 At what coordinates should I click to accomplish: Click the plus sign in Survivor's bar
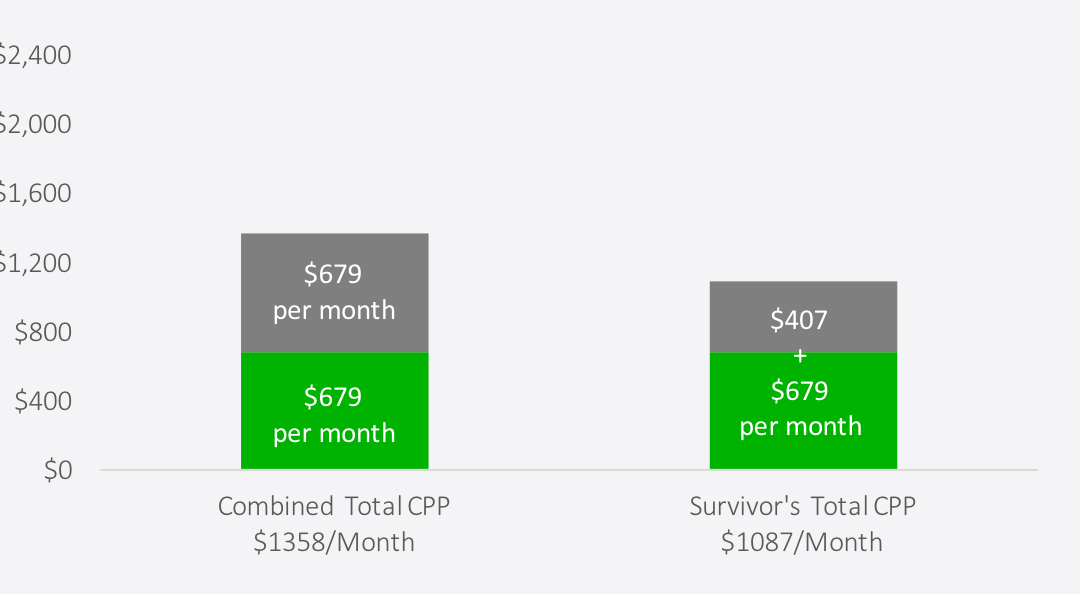800,356
